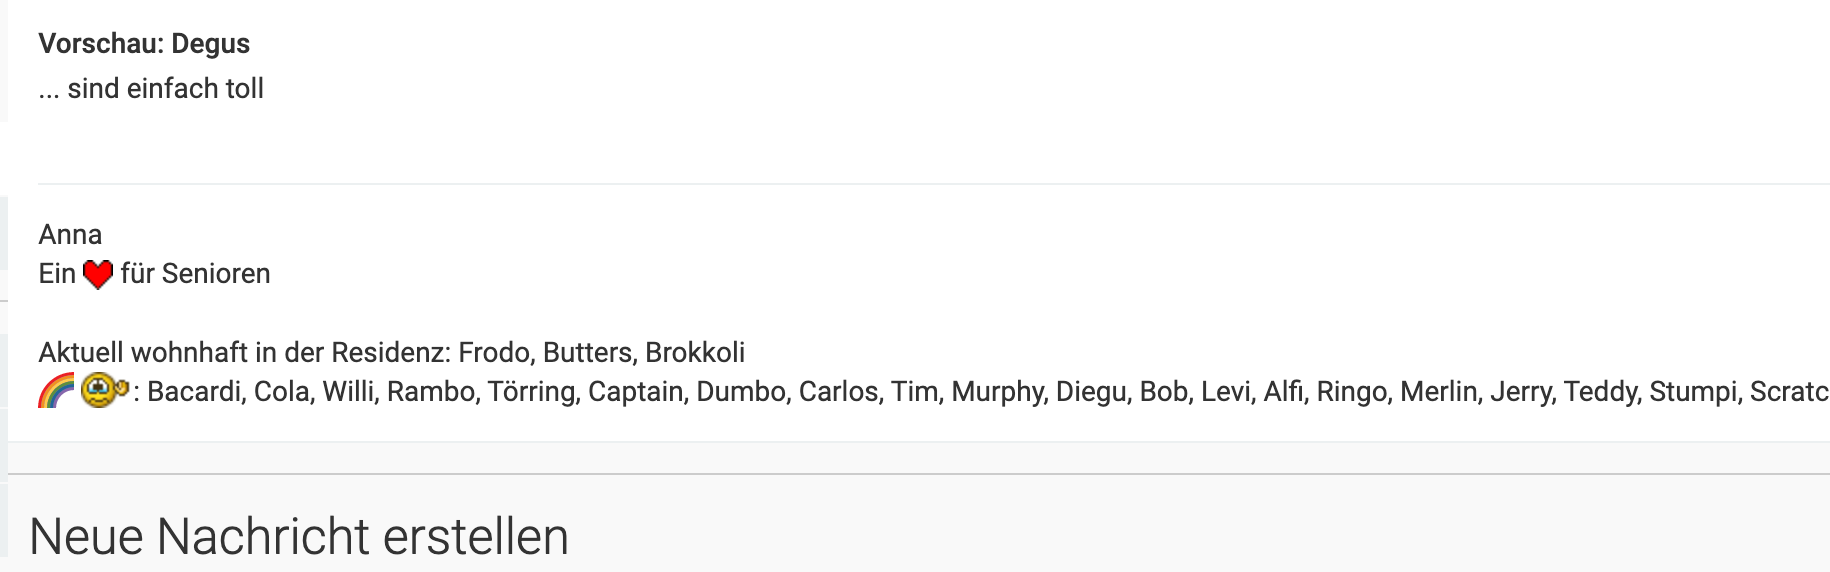Click the username "Anna" in signature
Viewport: 1830px width, 572px height.
click(70, 235)
